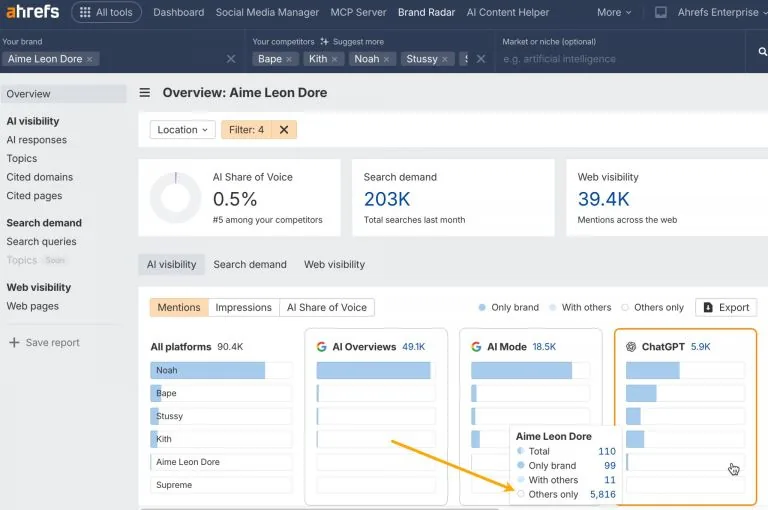This screenshot has height=510, width=768.
Task: Select Overview in the sidebar
Action: click(64, 94)
